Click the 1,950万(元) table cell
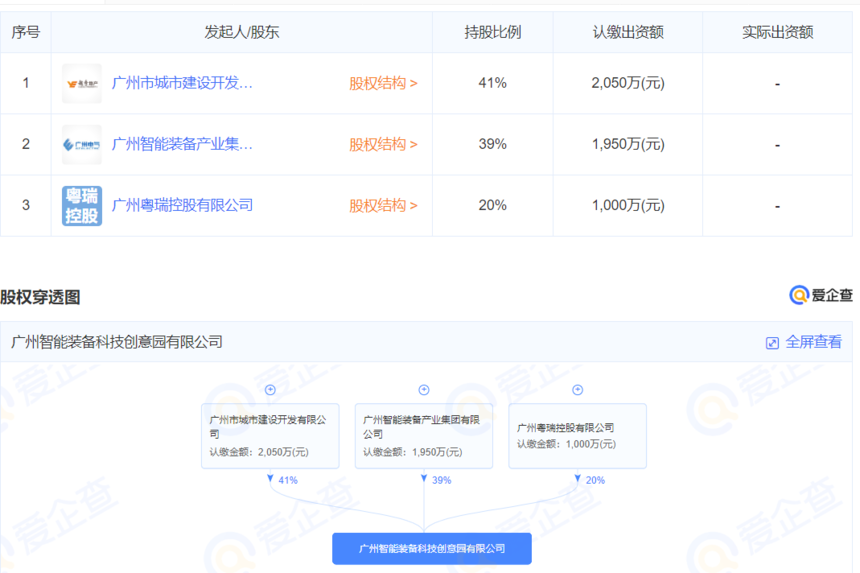This screenshot has width=860, height=573. 628,144
